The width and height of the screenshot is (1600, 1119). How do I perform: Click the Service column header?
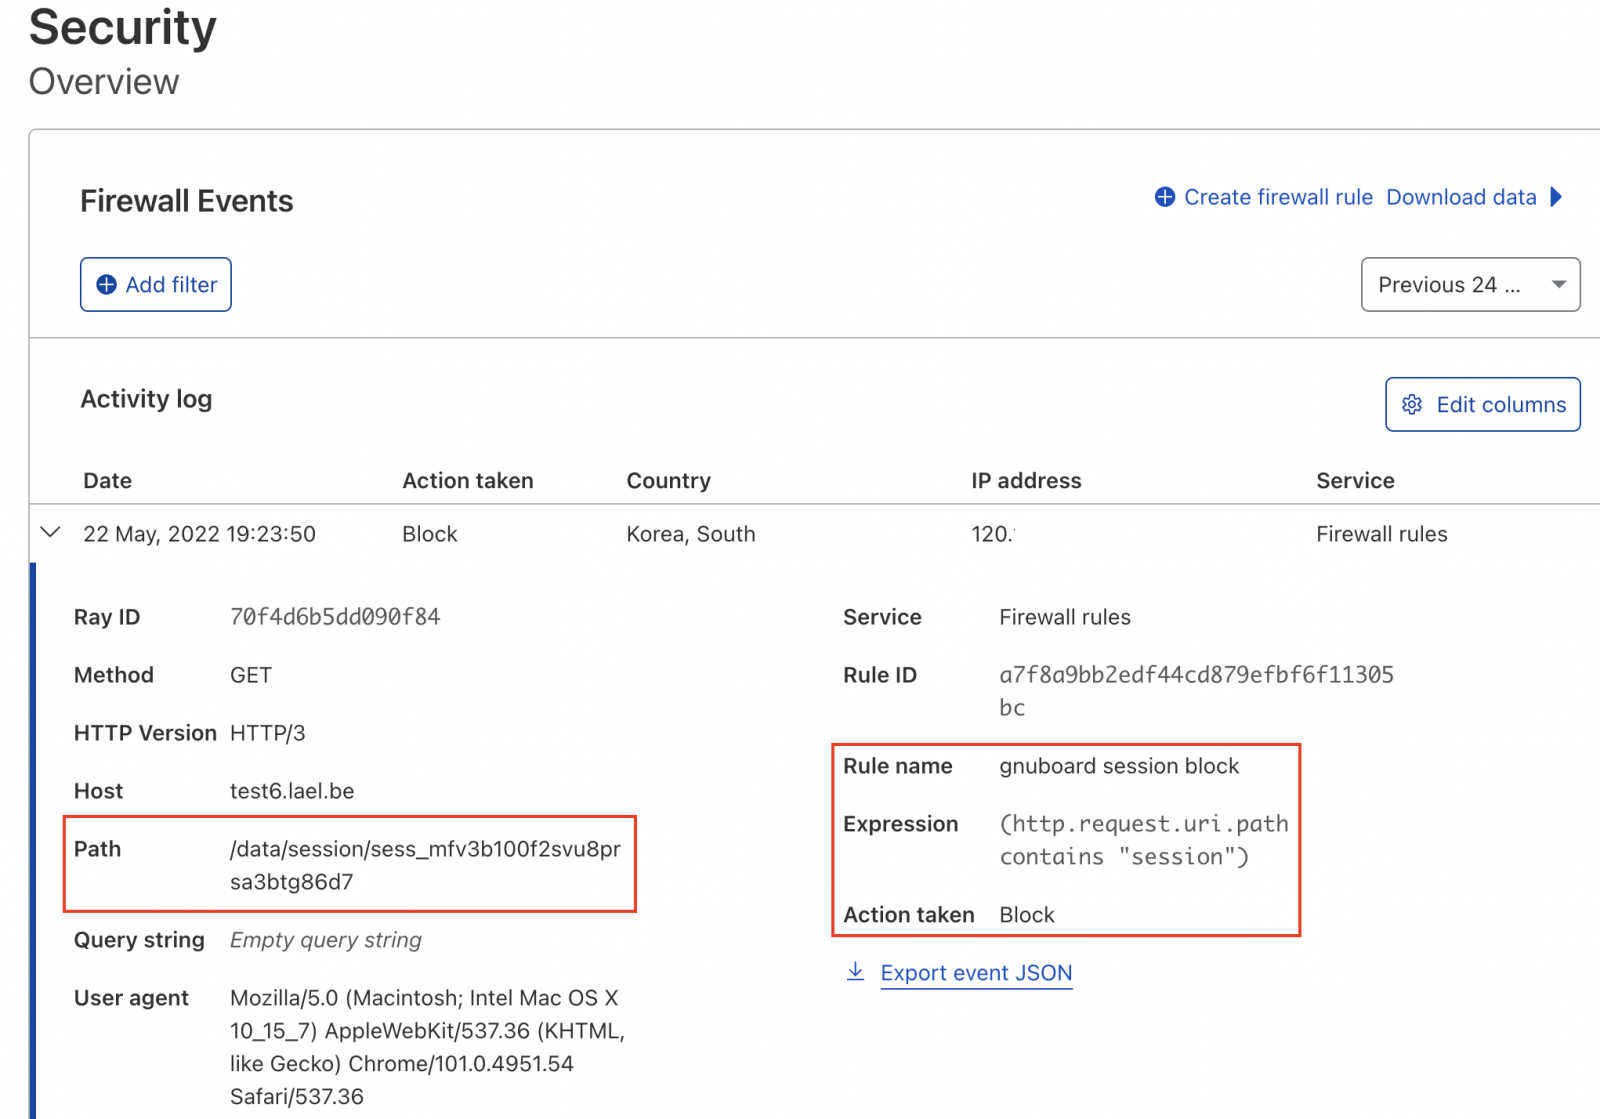(1355, 481)
